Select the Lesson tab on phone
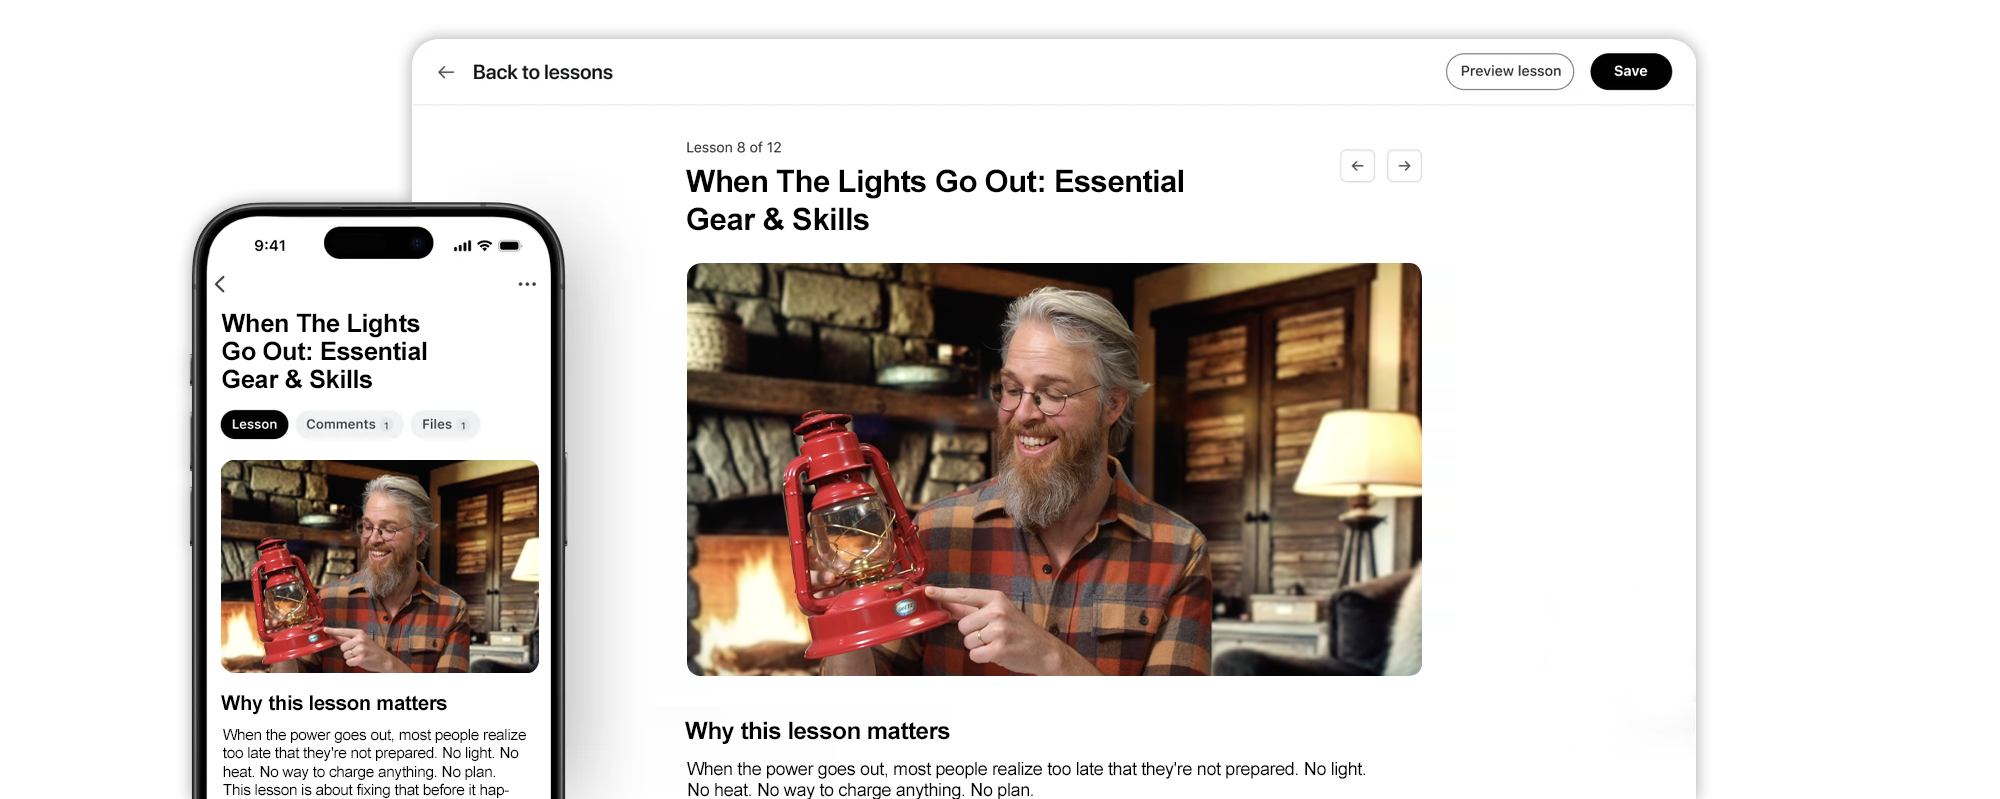Image resolution: width=2000 pixels, height=799 pixels. pos(254,424)
